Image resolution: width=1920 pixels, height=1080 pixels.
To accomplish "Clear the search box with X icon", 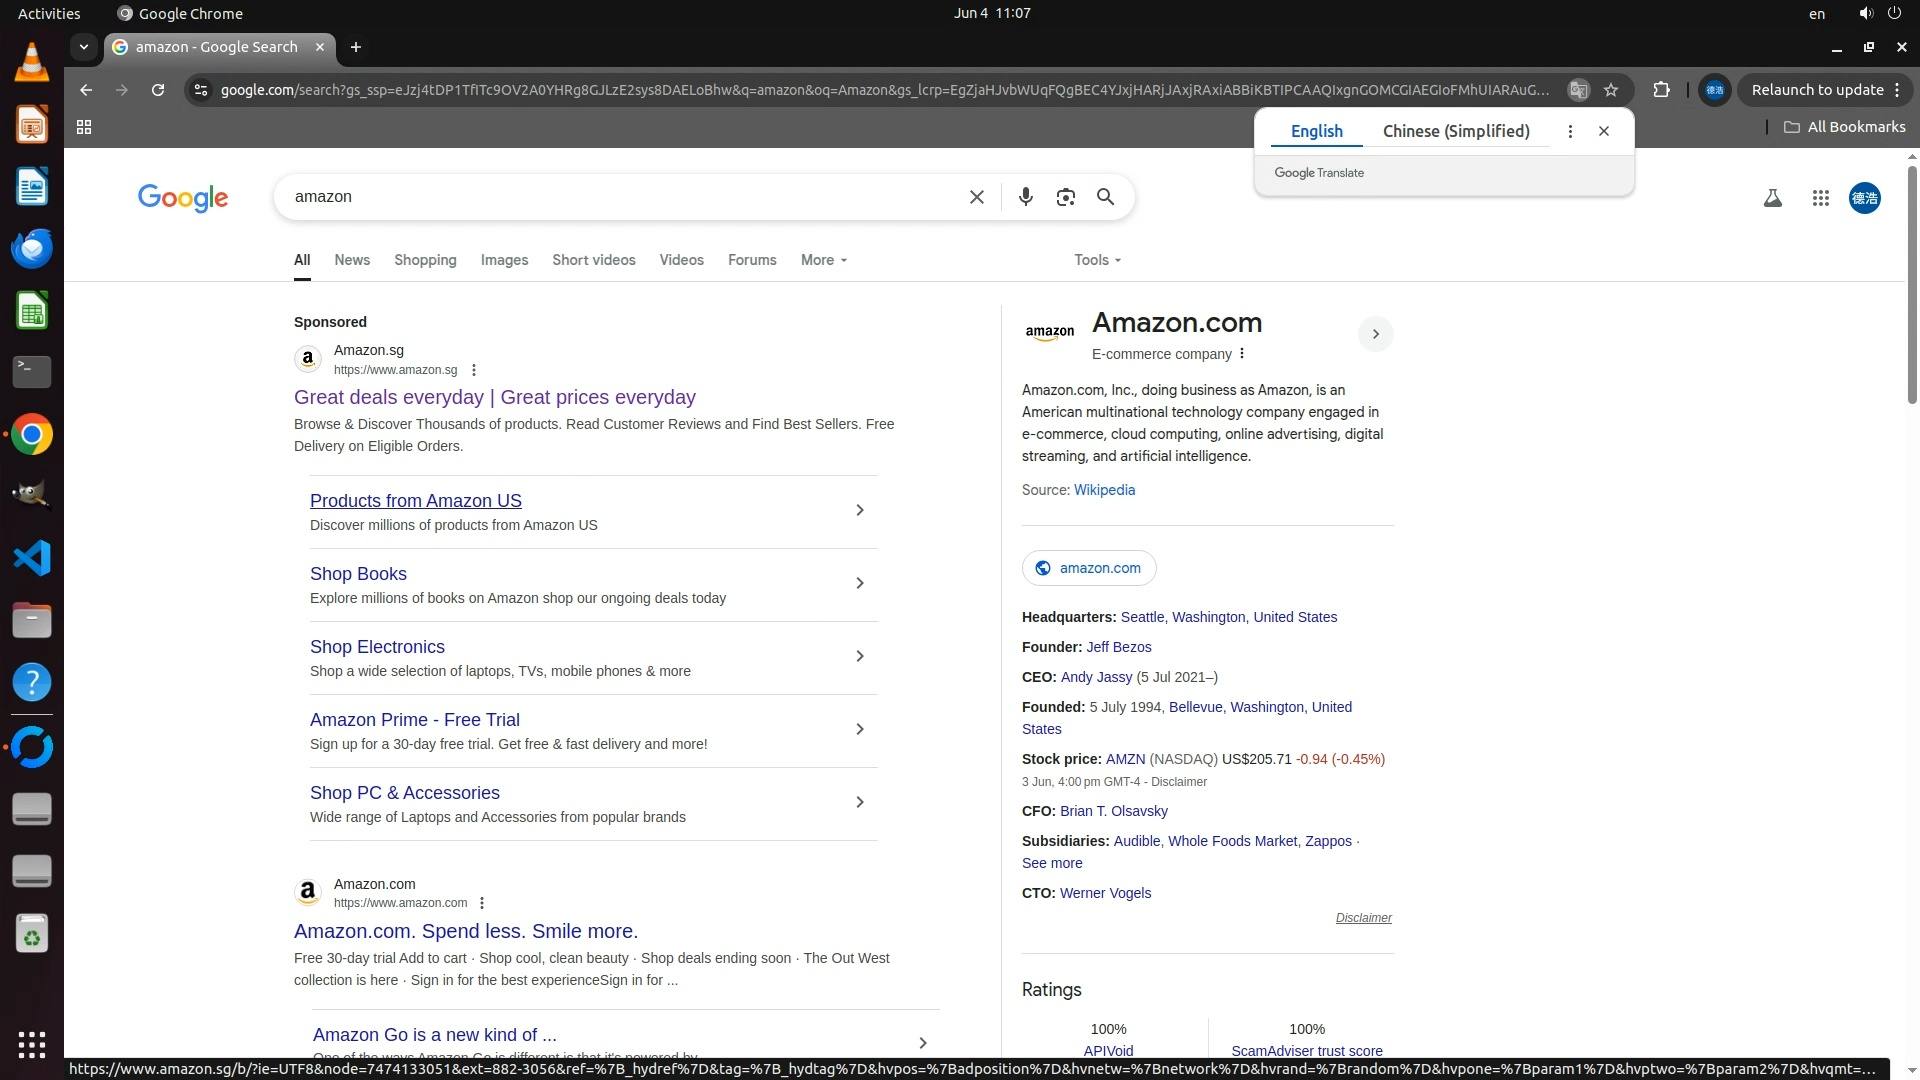I will click(977, 197).
